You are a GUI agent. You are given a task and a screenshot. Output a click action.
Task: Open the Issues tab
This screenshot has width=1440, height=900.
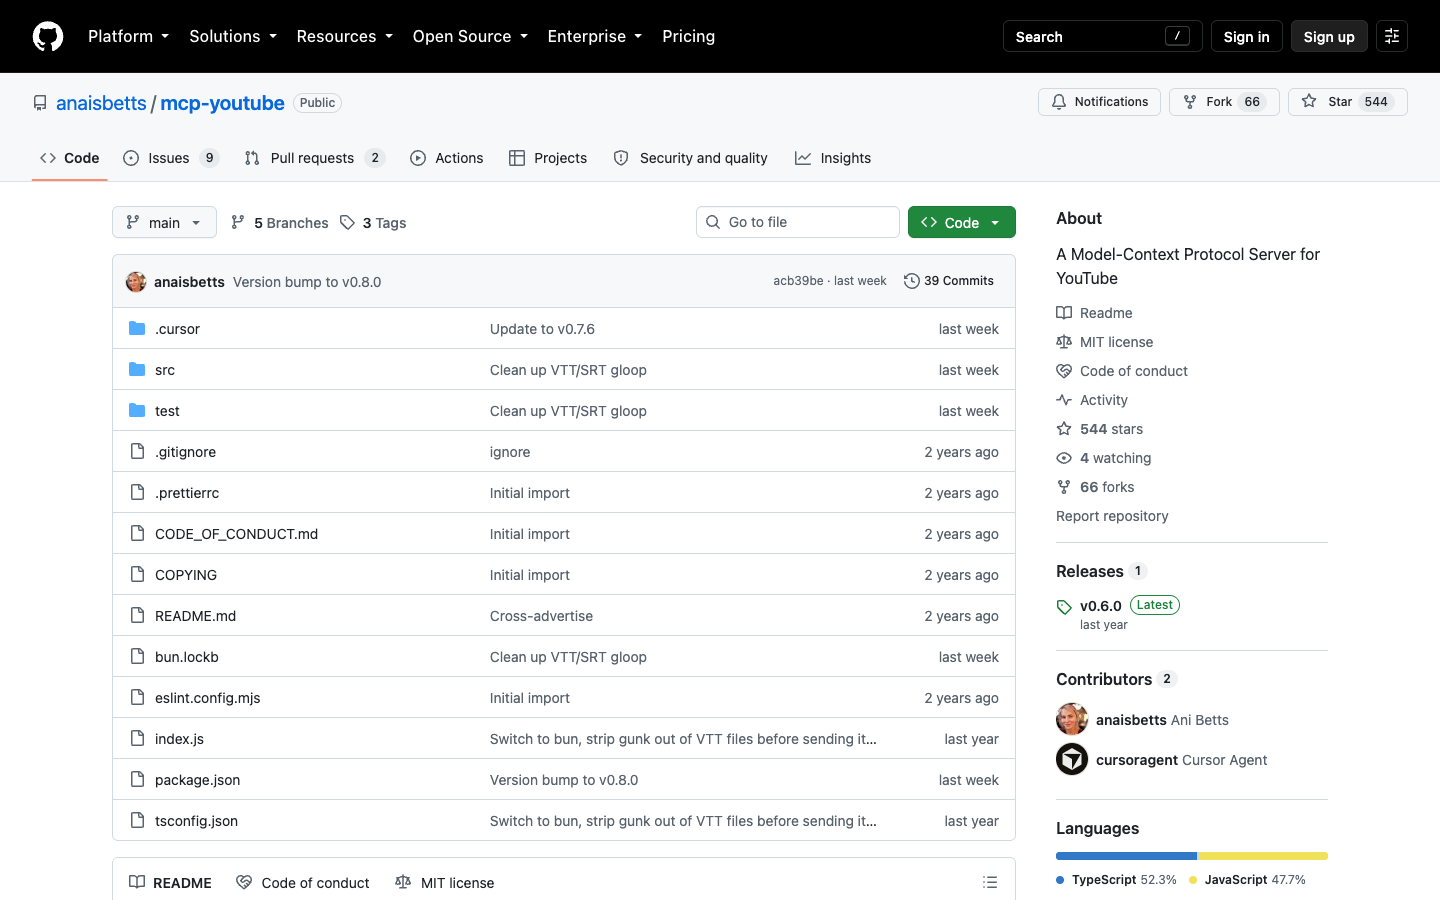coord(170,158)
